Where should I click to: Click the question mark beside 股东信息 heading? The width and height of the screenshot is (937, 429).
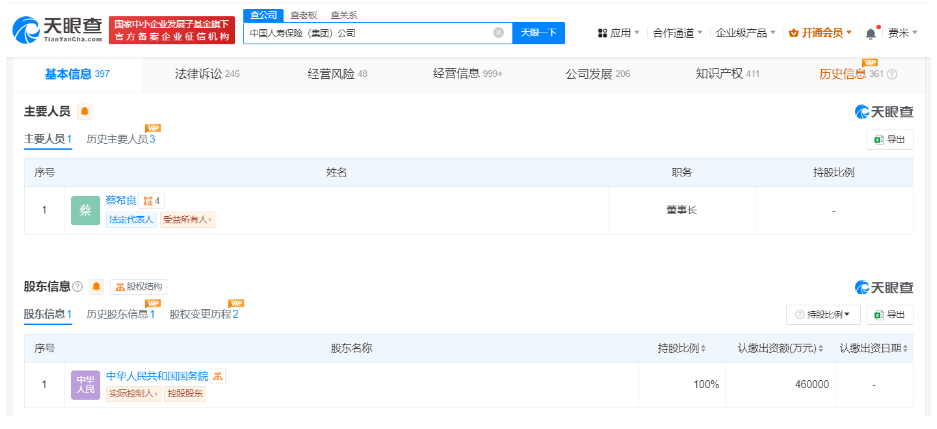pos(78,287)
